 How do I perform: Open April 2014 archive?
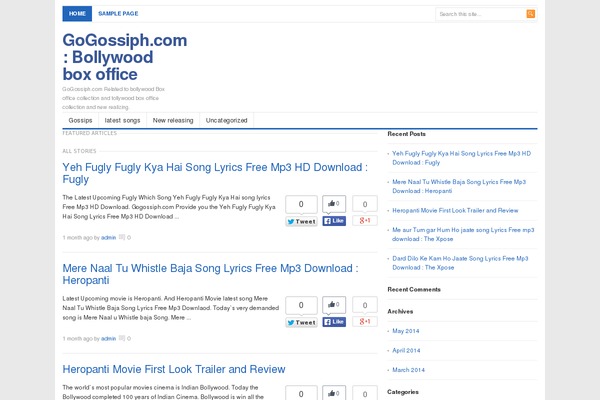(x=406, y=351)
